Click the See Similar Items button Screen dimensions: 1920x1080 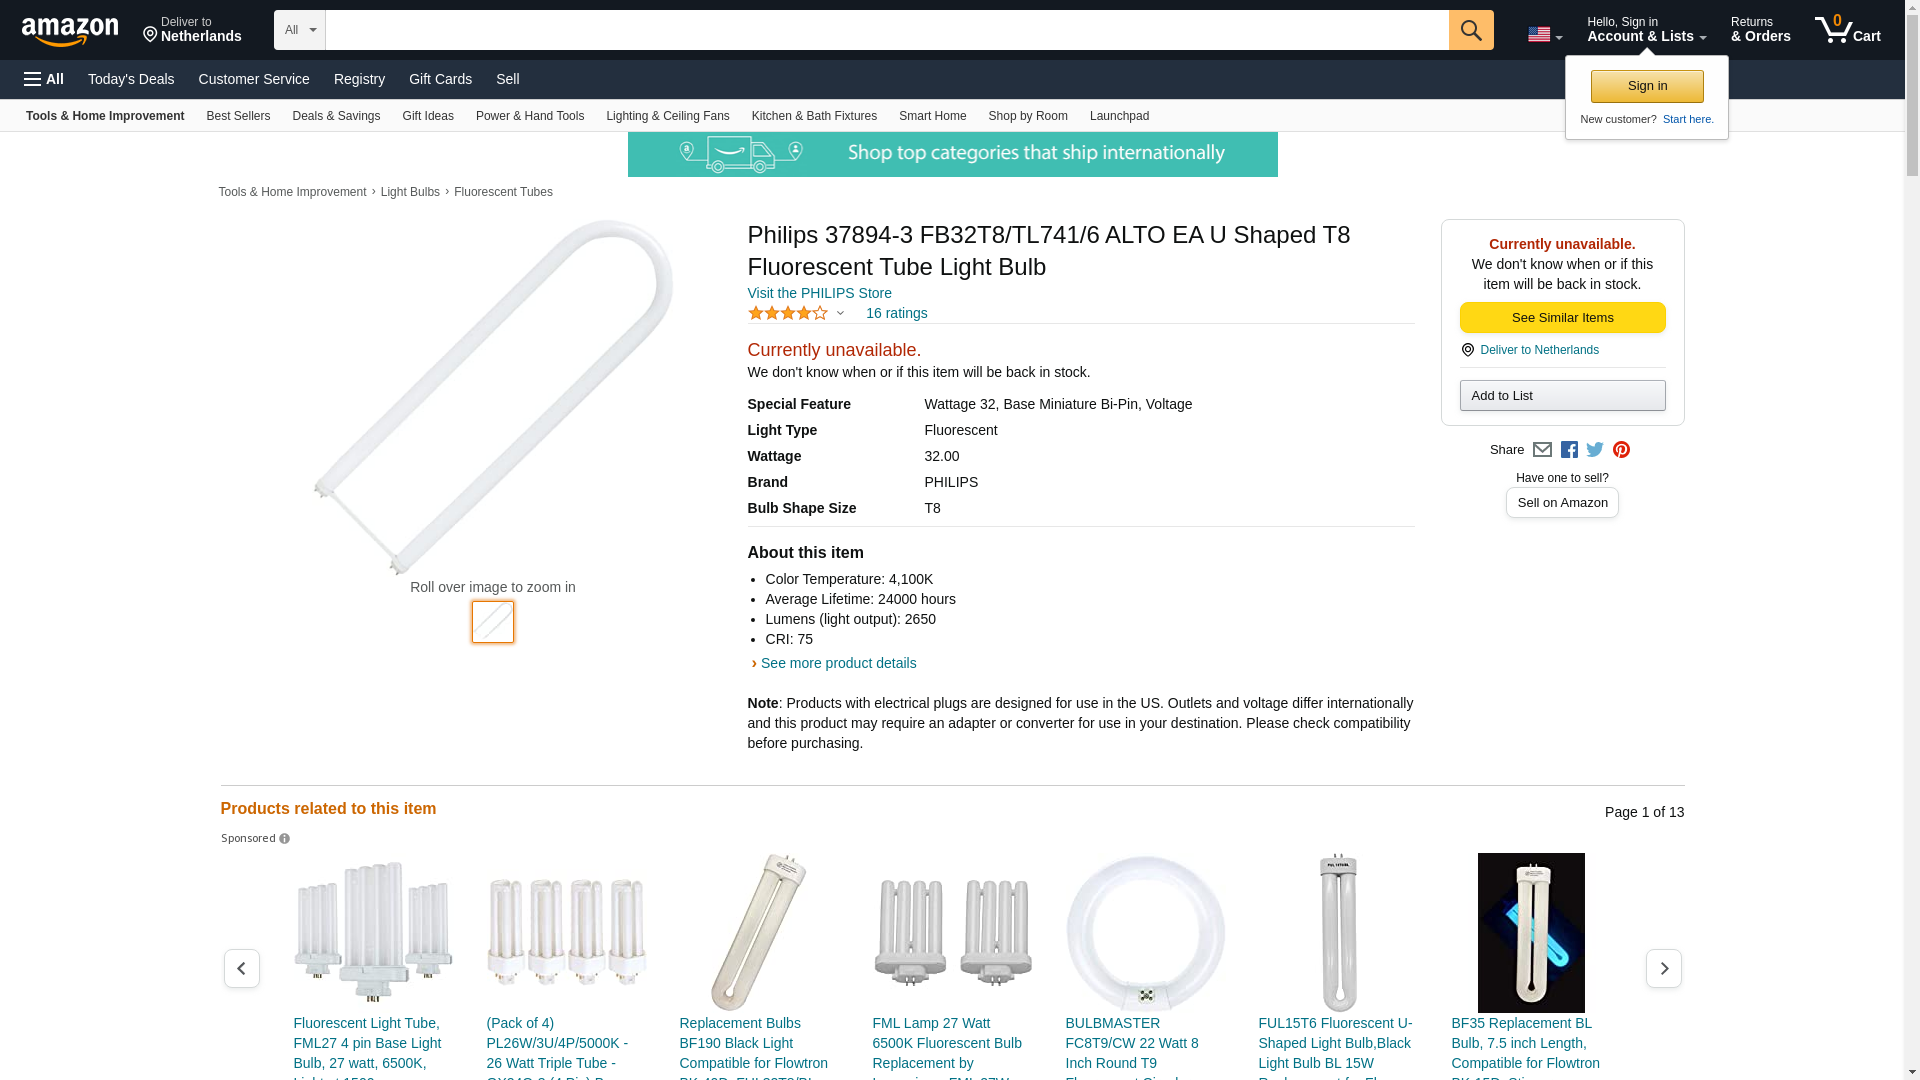[1562, 318]
